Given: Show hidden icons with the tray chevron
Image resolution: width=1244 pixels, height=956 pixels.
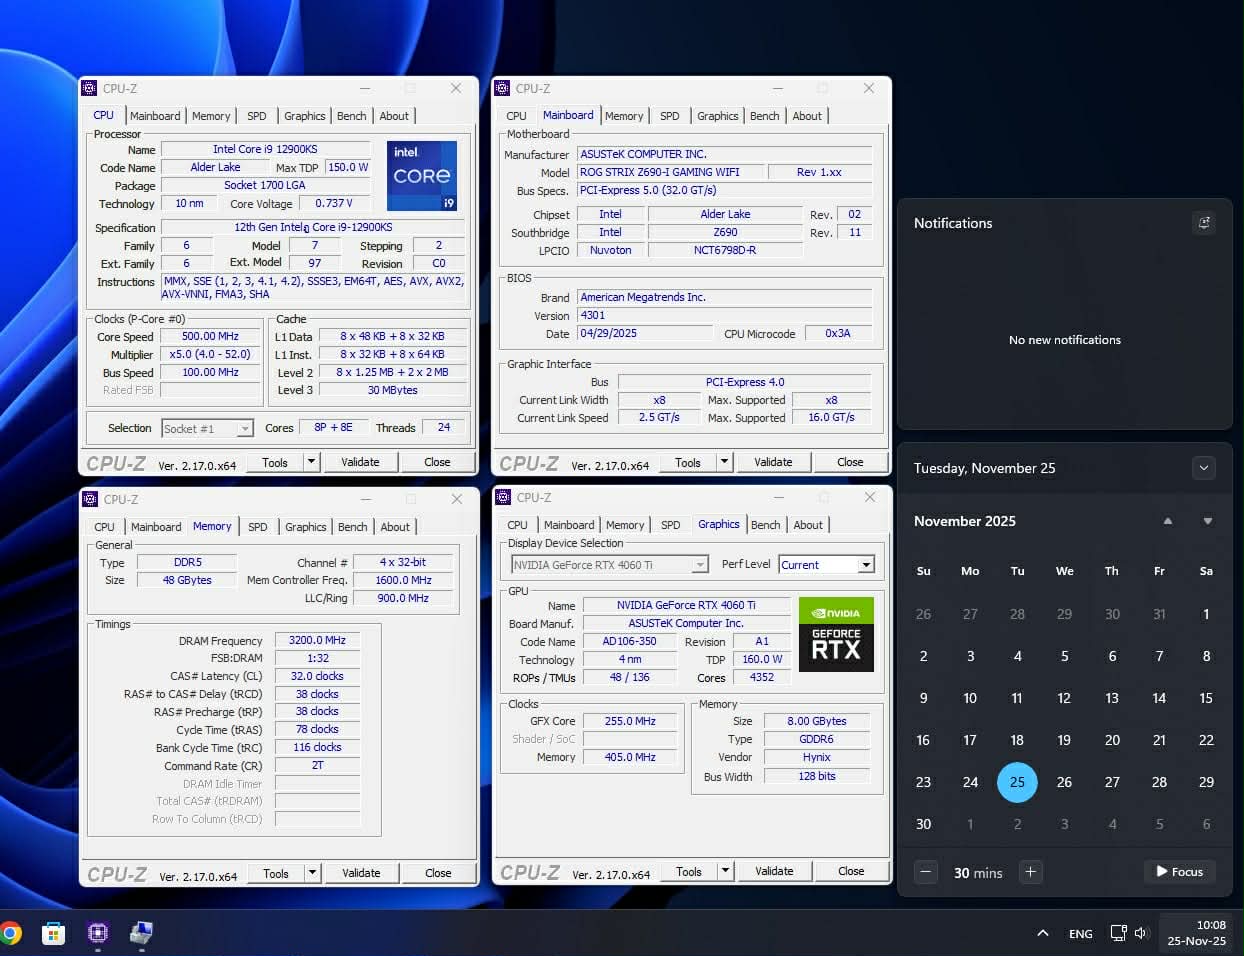Looking at the screenshot, I should click(x=1043, y=933).
